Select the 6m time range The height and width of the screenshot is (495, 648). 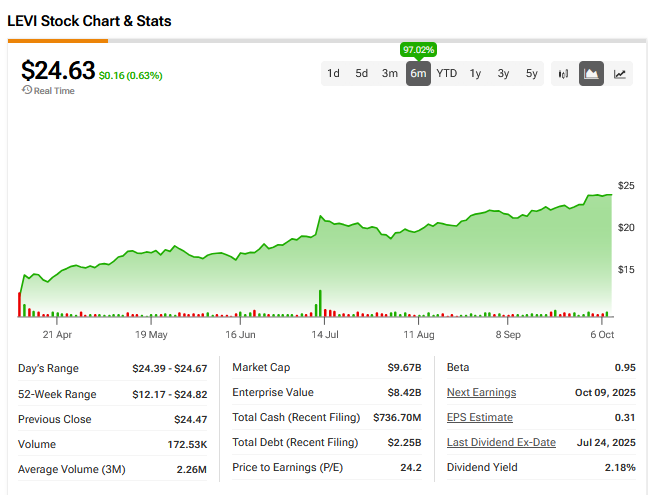pos(418,73)
